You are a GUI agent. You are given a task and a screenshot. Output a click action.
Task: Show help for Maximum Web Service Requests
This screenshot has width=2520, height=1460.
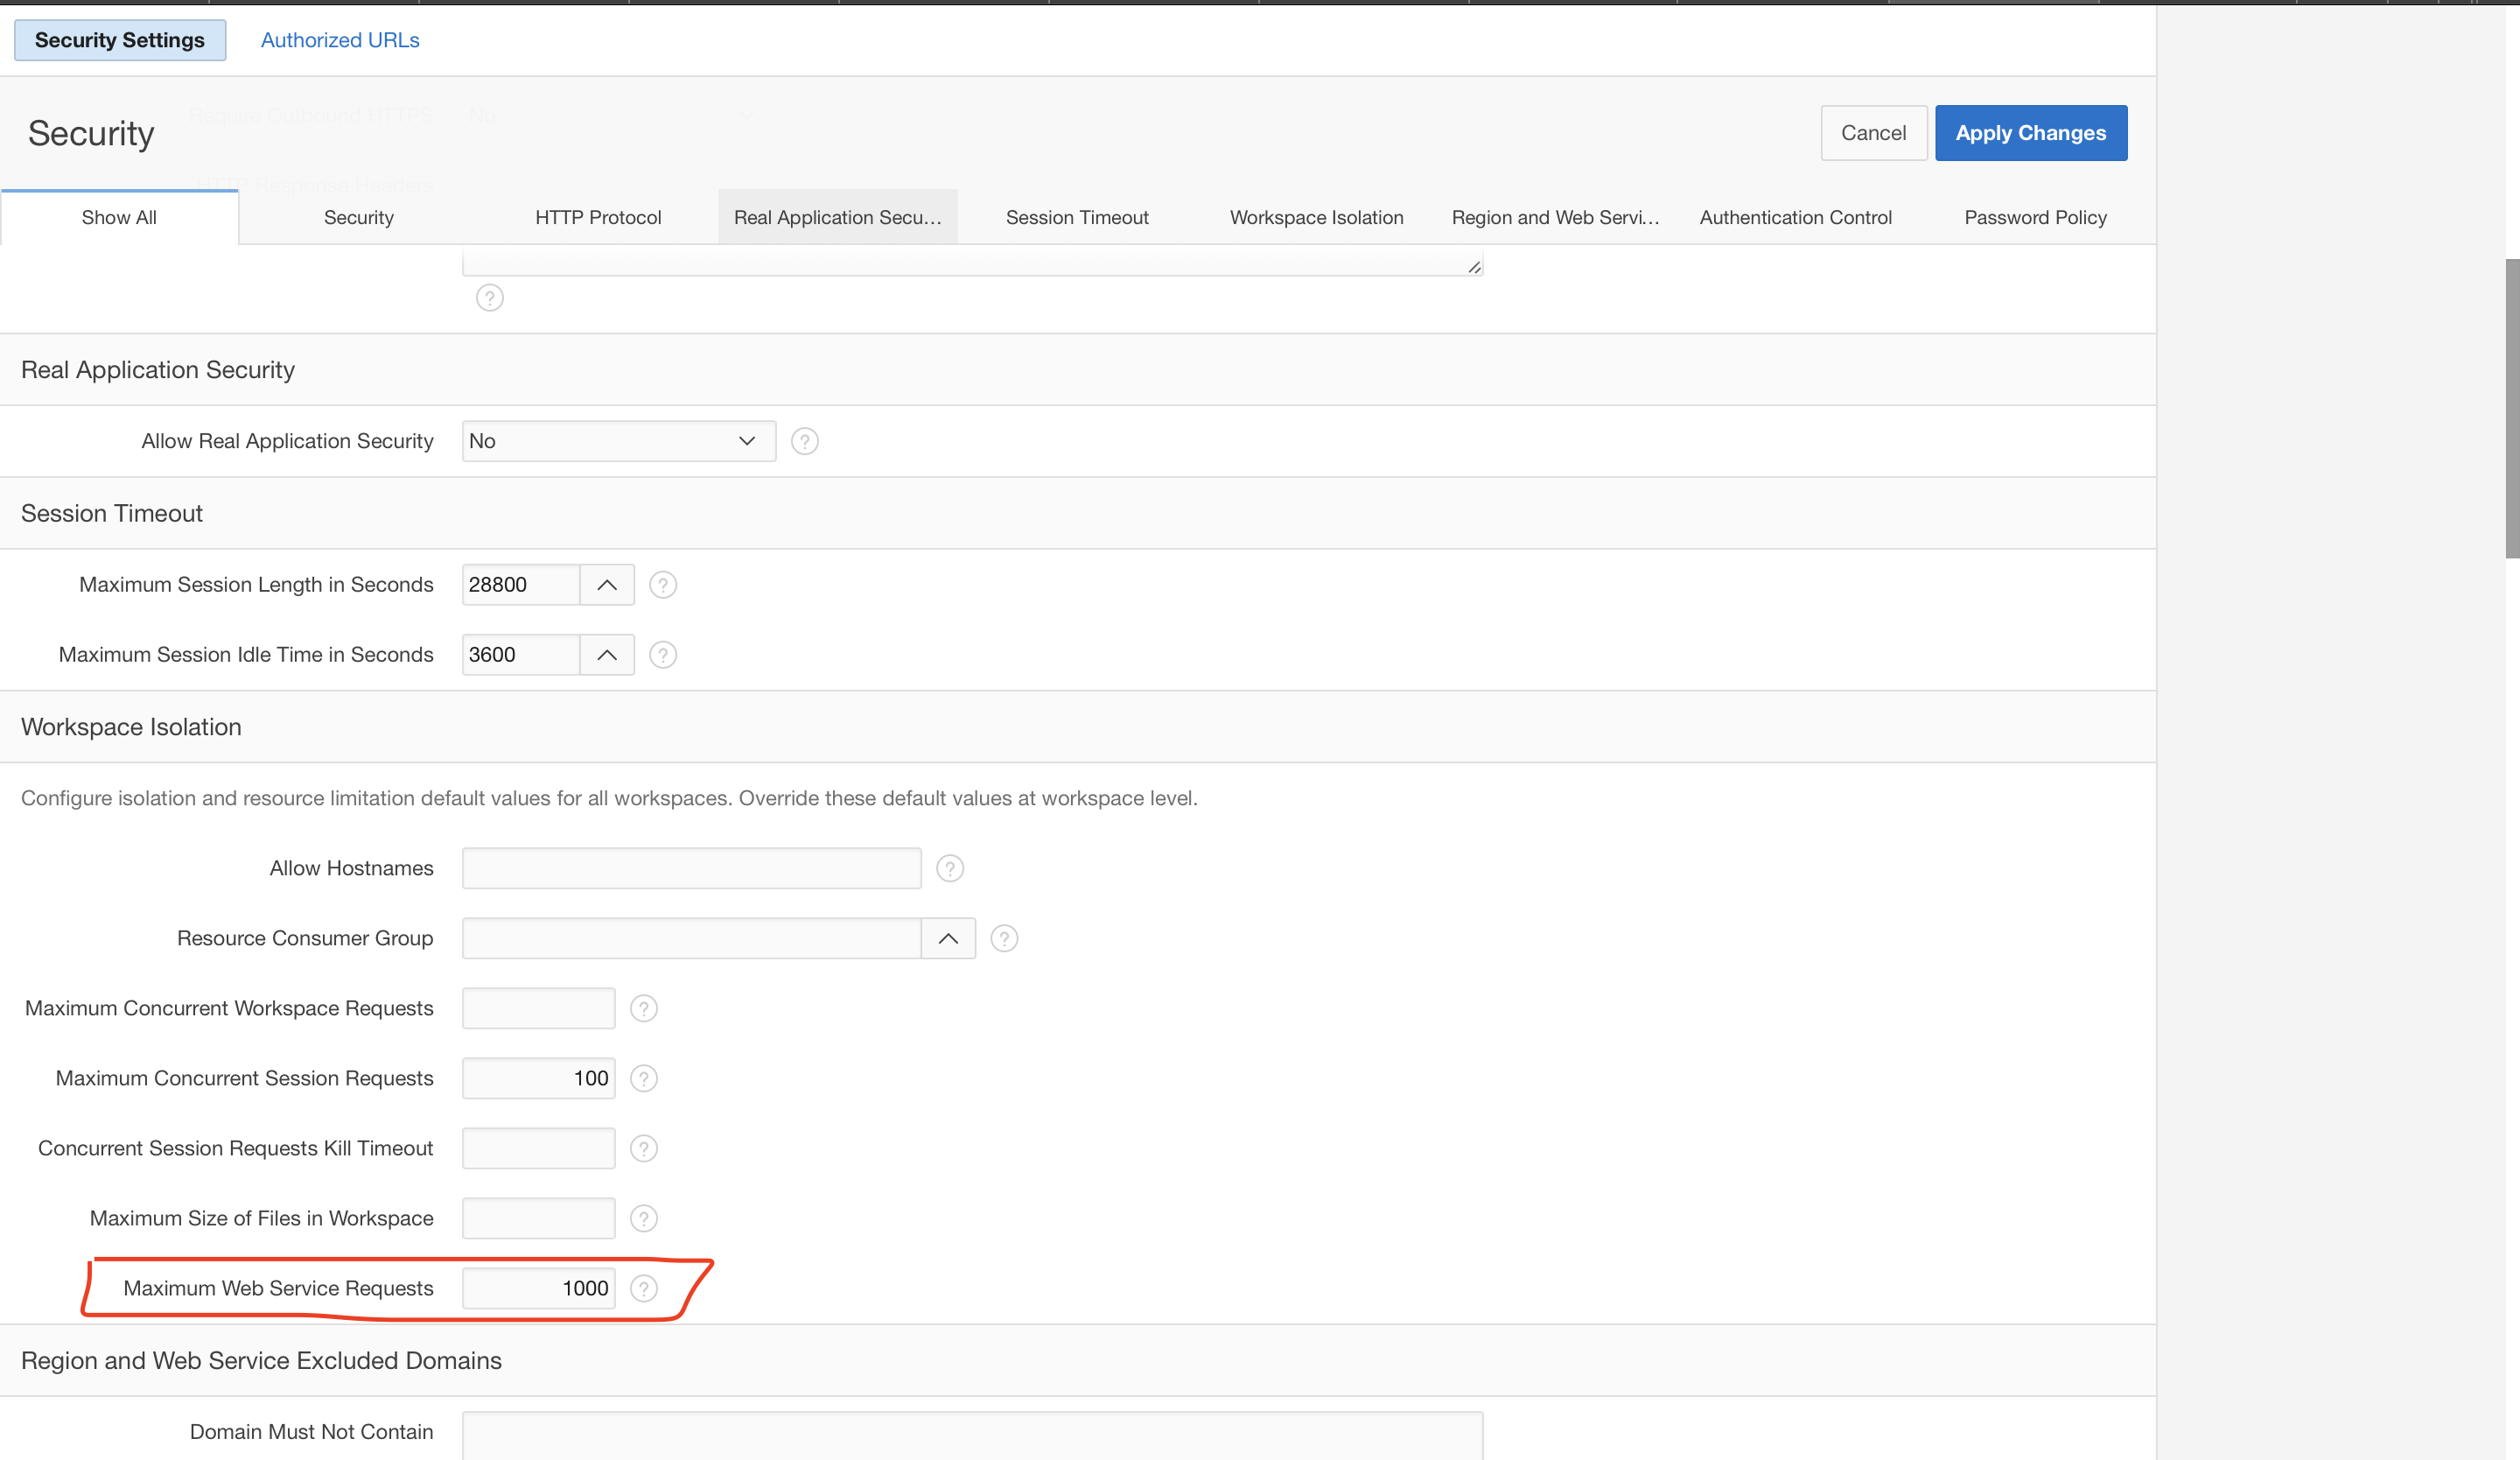coord(644,1288)
